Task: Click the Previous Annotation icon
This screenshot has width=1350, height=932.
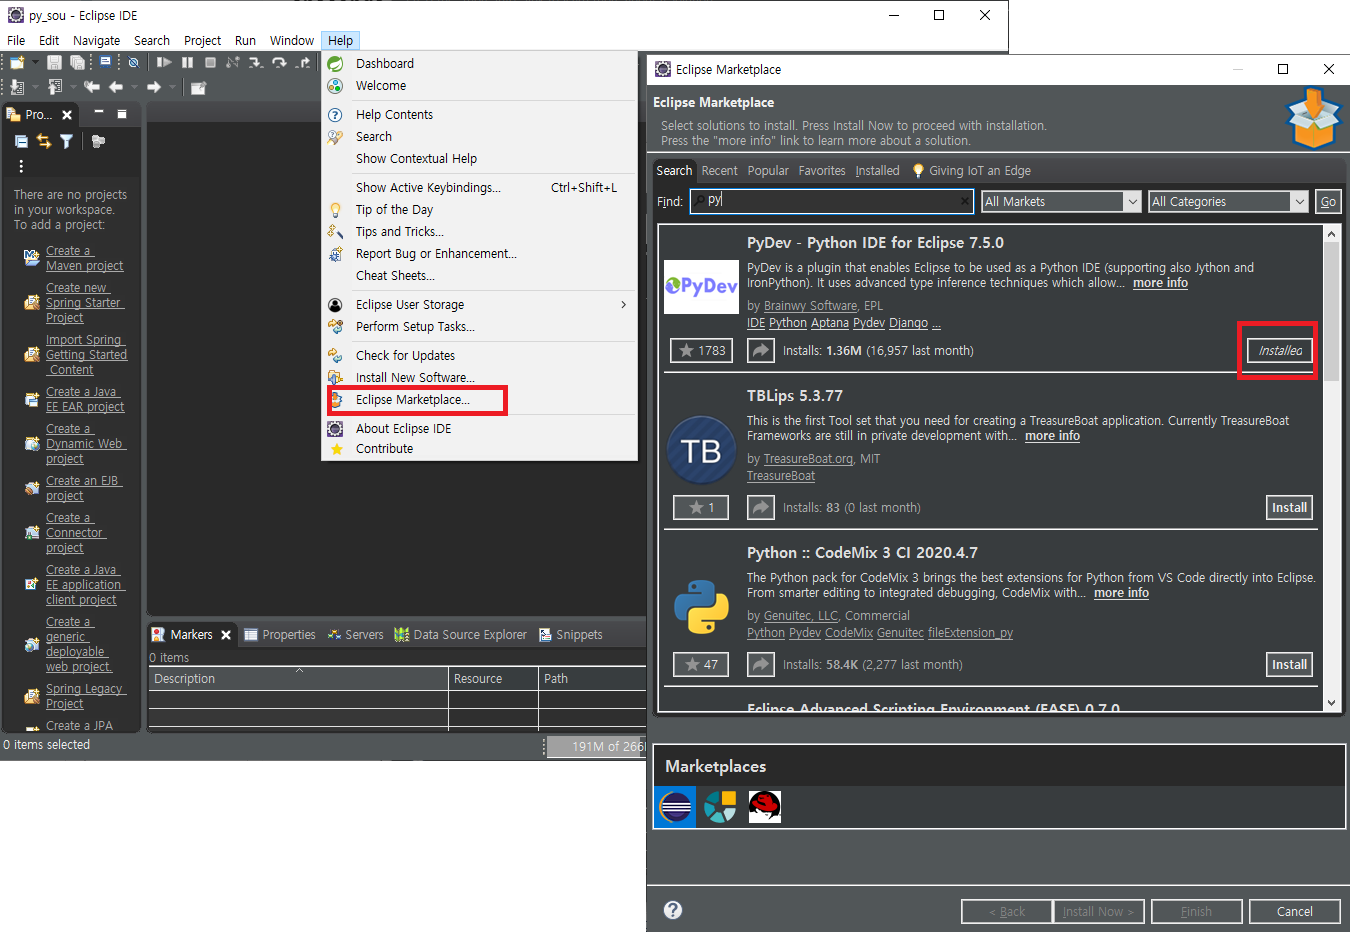Action: pos(55,87)
